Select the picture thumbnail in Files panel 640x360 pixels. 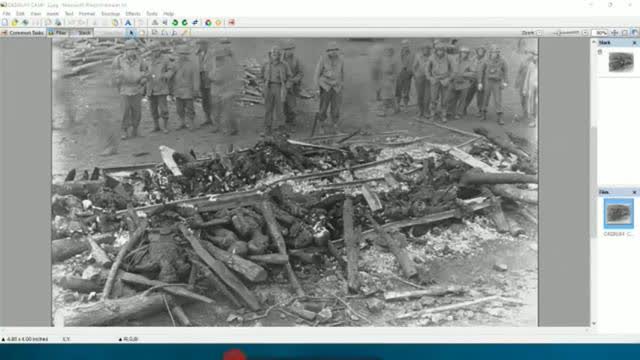click(x=618, y=213)
